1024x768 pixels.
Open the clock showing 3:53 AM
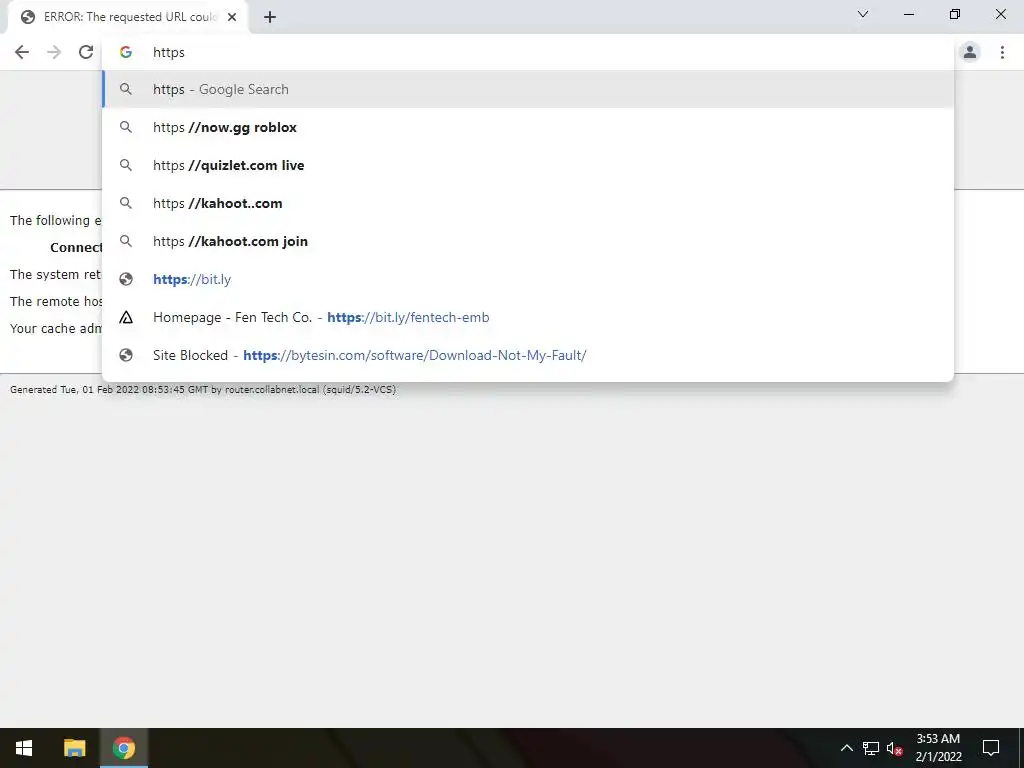click(x=938, y=748)
